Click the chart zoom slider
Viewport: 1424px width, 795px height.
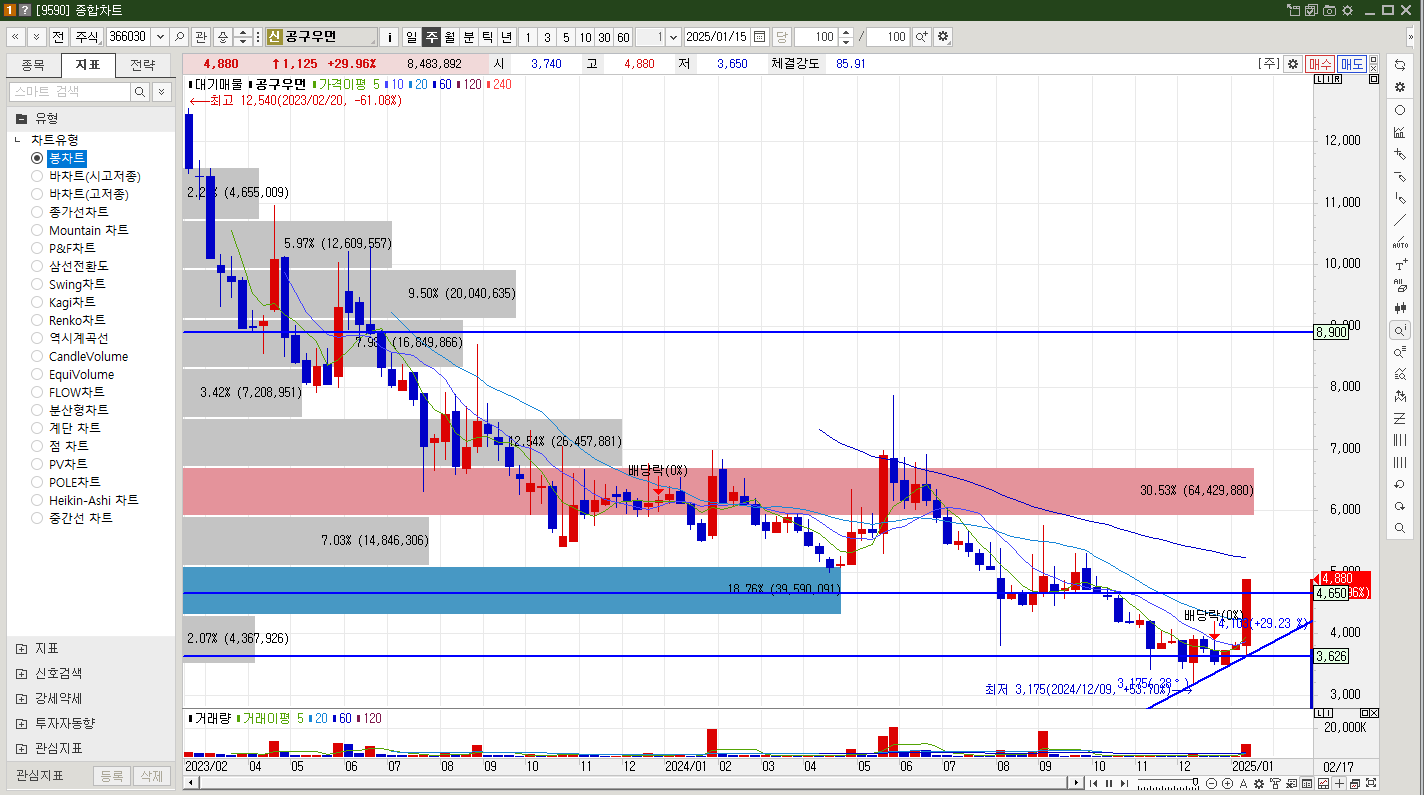(x=1166, y=784)
